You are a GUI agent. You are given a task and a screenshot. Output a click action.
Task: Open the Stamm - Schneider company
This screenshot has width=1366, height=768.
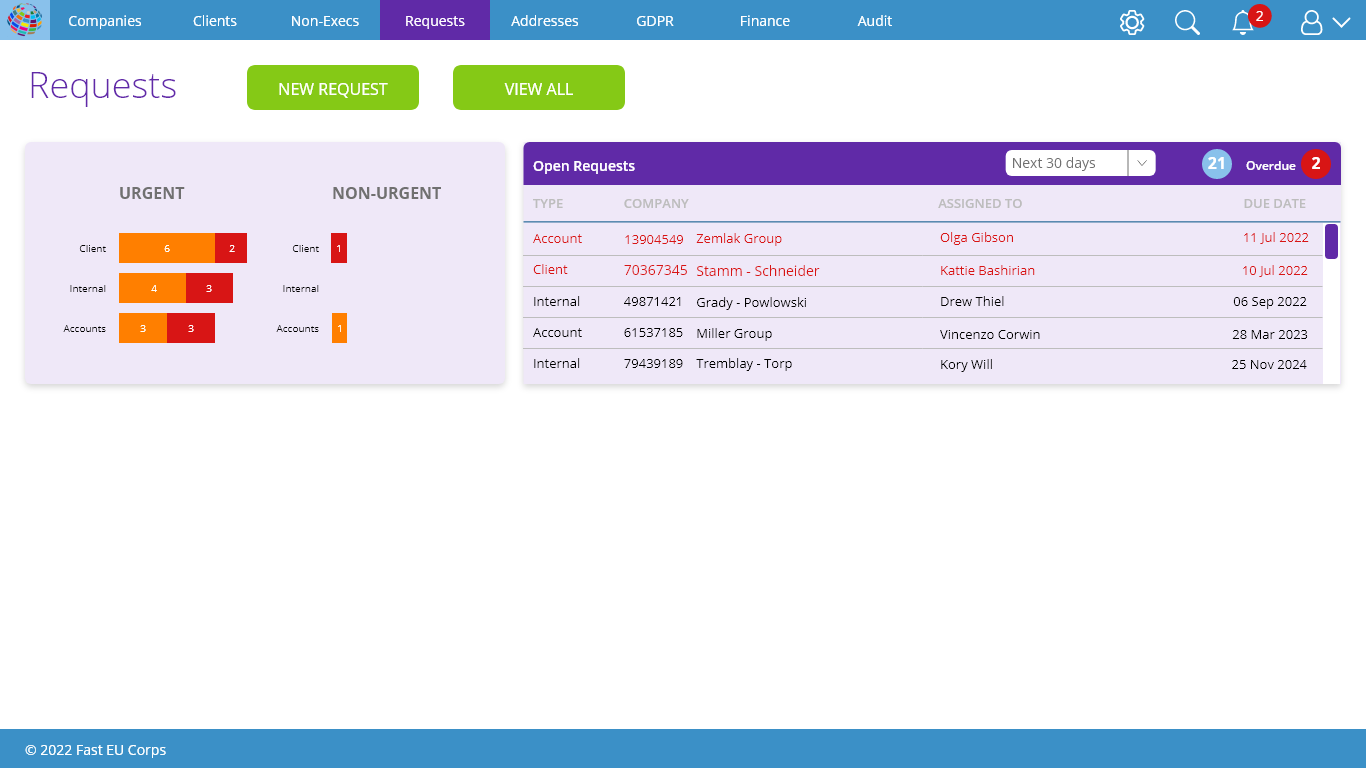(x=758, y=271)
